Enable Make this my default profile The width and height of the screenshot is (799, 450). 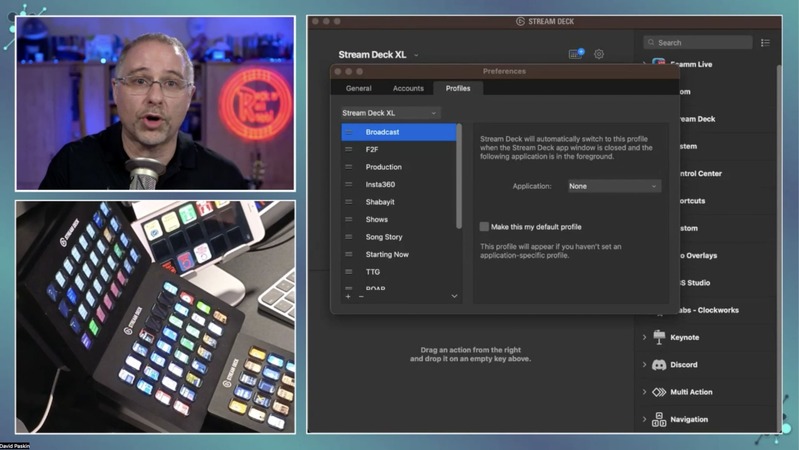(484, 227)
